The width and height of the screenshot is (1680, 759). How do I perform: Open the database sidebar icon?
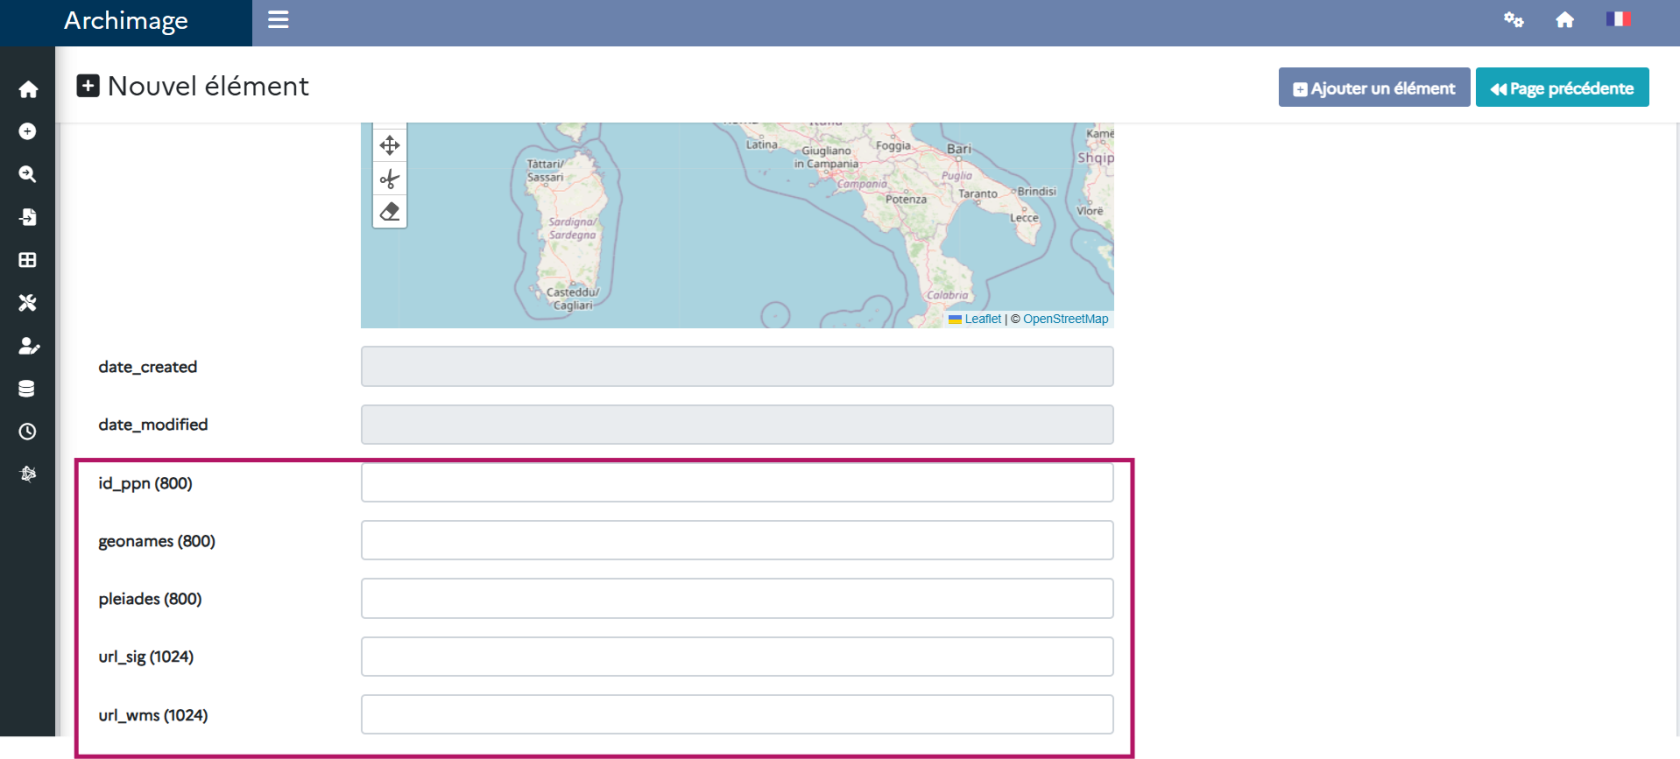click(x=28, y=389)
